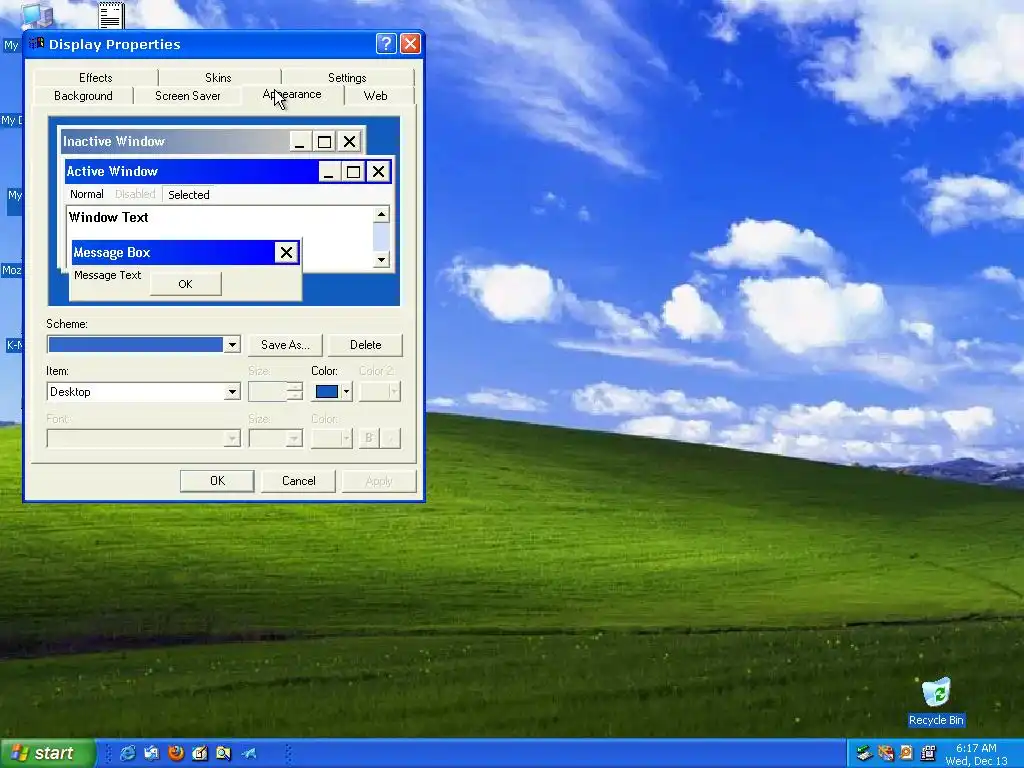Click the crossed-out security shield tray icon

click(886, 753)
